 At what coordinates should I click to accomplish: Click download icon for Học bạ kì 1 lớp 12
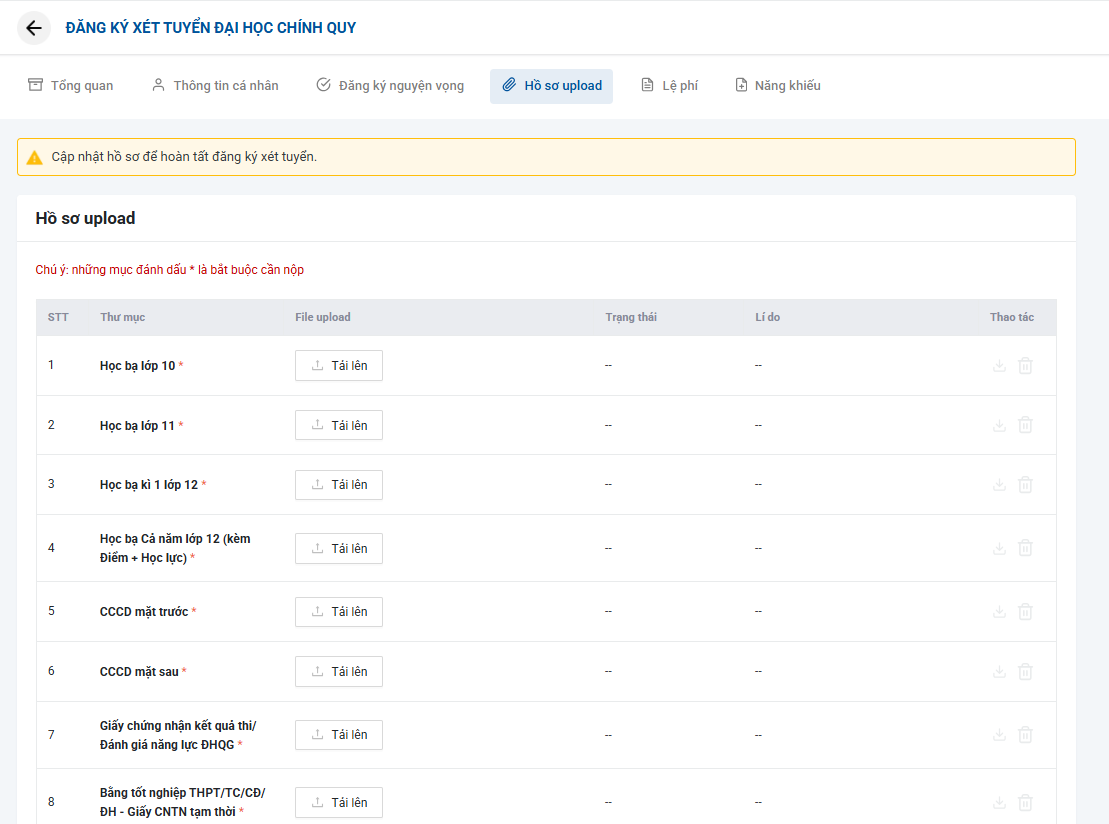coord(998,485)
